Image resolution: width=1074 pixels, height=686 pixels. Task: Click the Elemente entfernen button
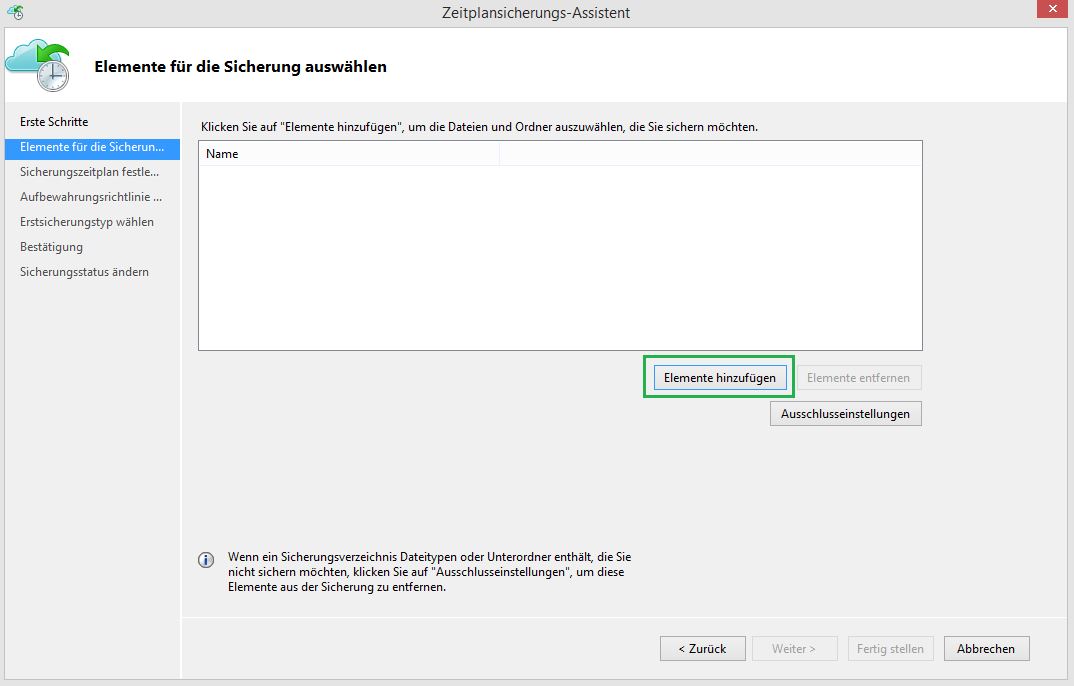pos(858,378)
